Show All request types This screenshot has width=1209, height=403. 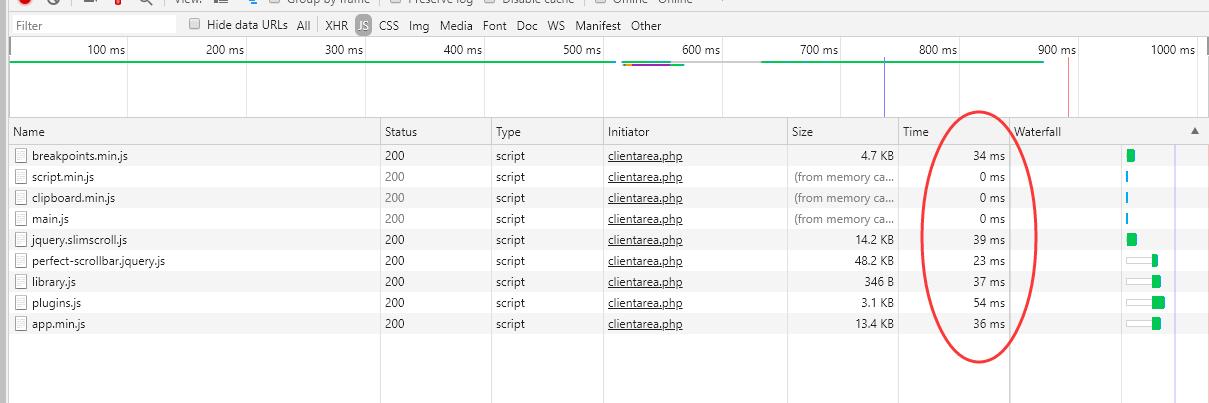click(303, 26)
